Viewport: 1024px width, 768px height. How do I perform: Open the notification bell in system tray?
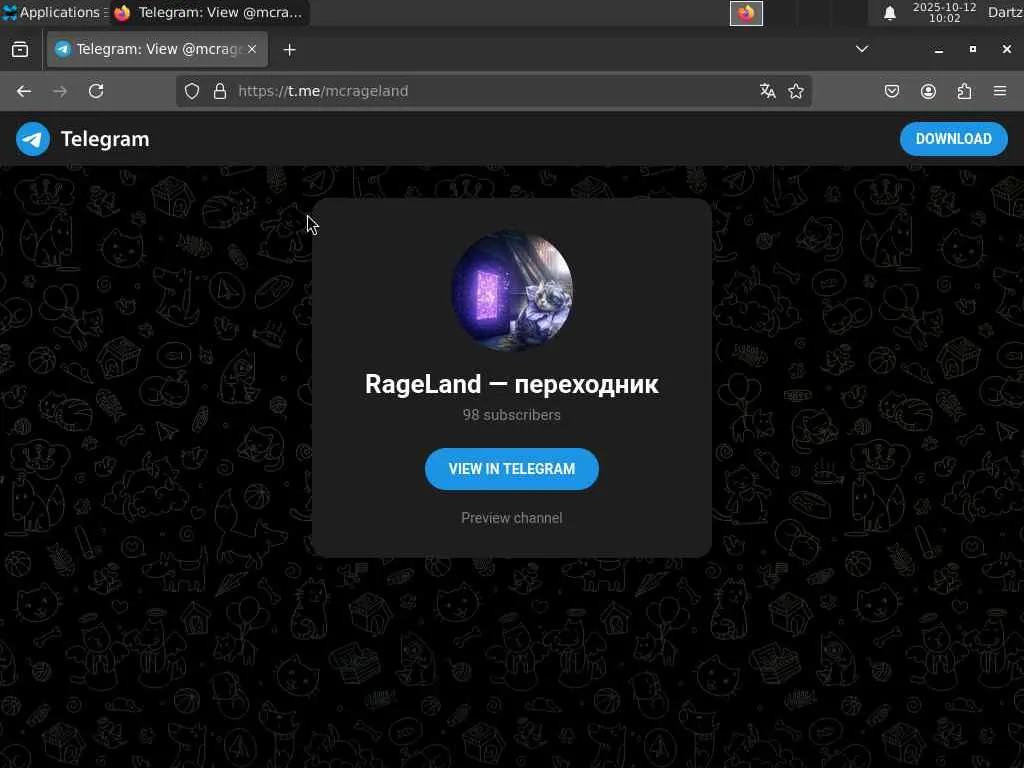[x=889, y=13]
